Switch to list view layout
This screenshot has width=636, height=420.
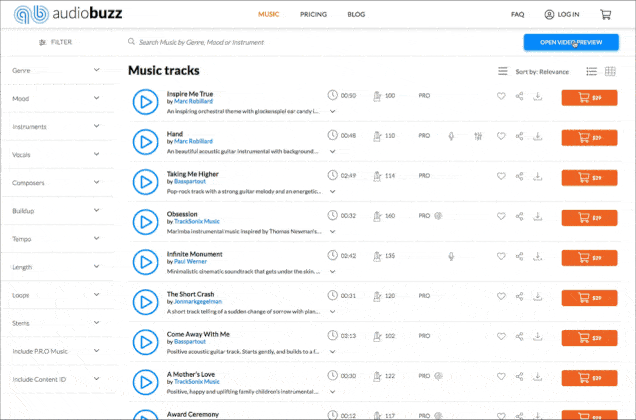592,71
